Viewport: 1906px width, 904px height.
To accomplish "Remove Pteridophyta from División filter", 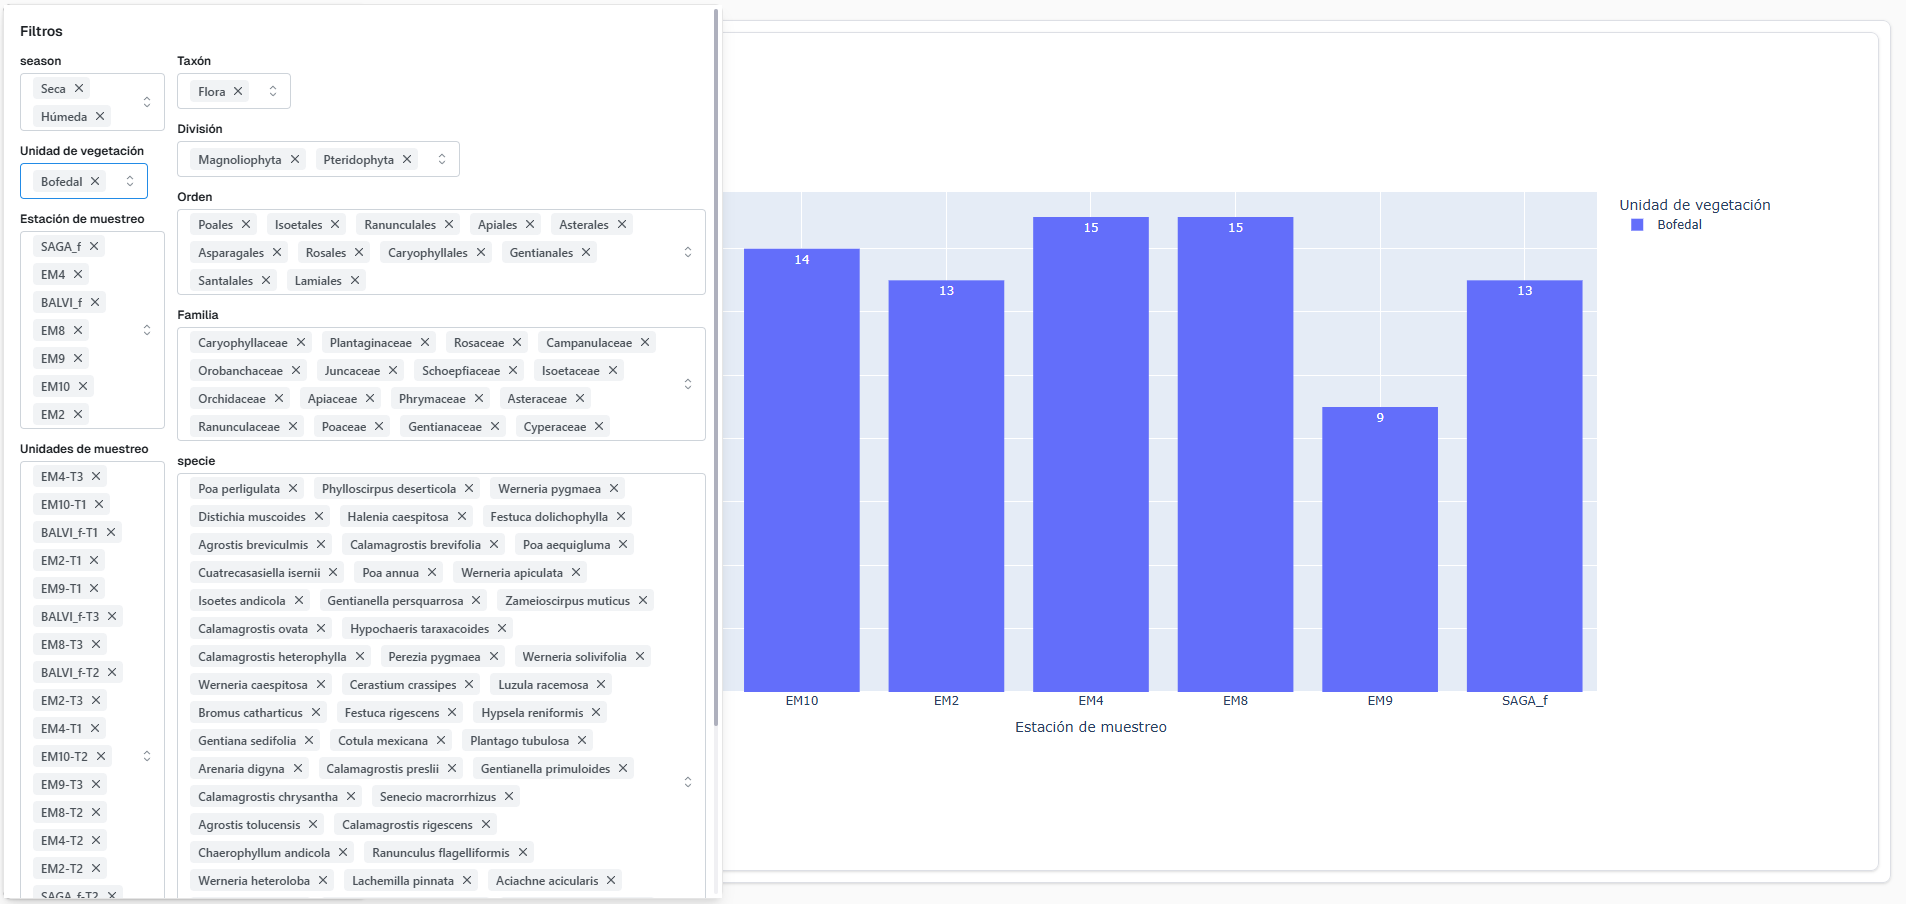I will click(x=407, y=160).
